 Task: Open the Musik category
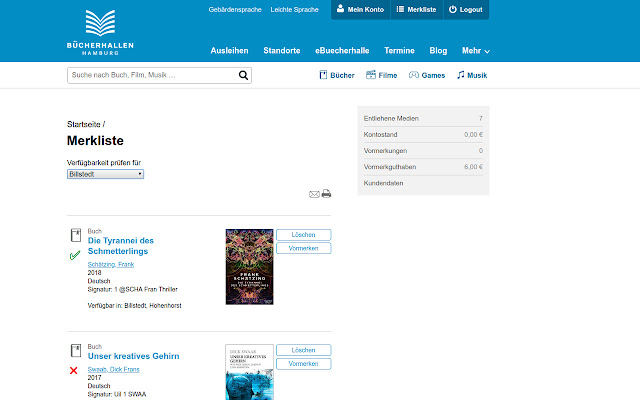(x=472, y=75)
